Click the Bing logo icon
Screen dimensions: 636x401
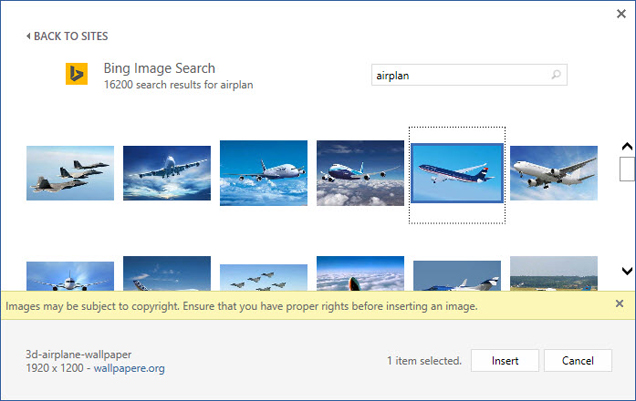(77, 75)
